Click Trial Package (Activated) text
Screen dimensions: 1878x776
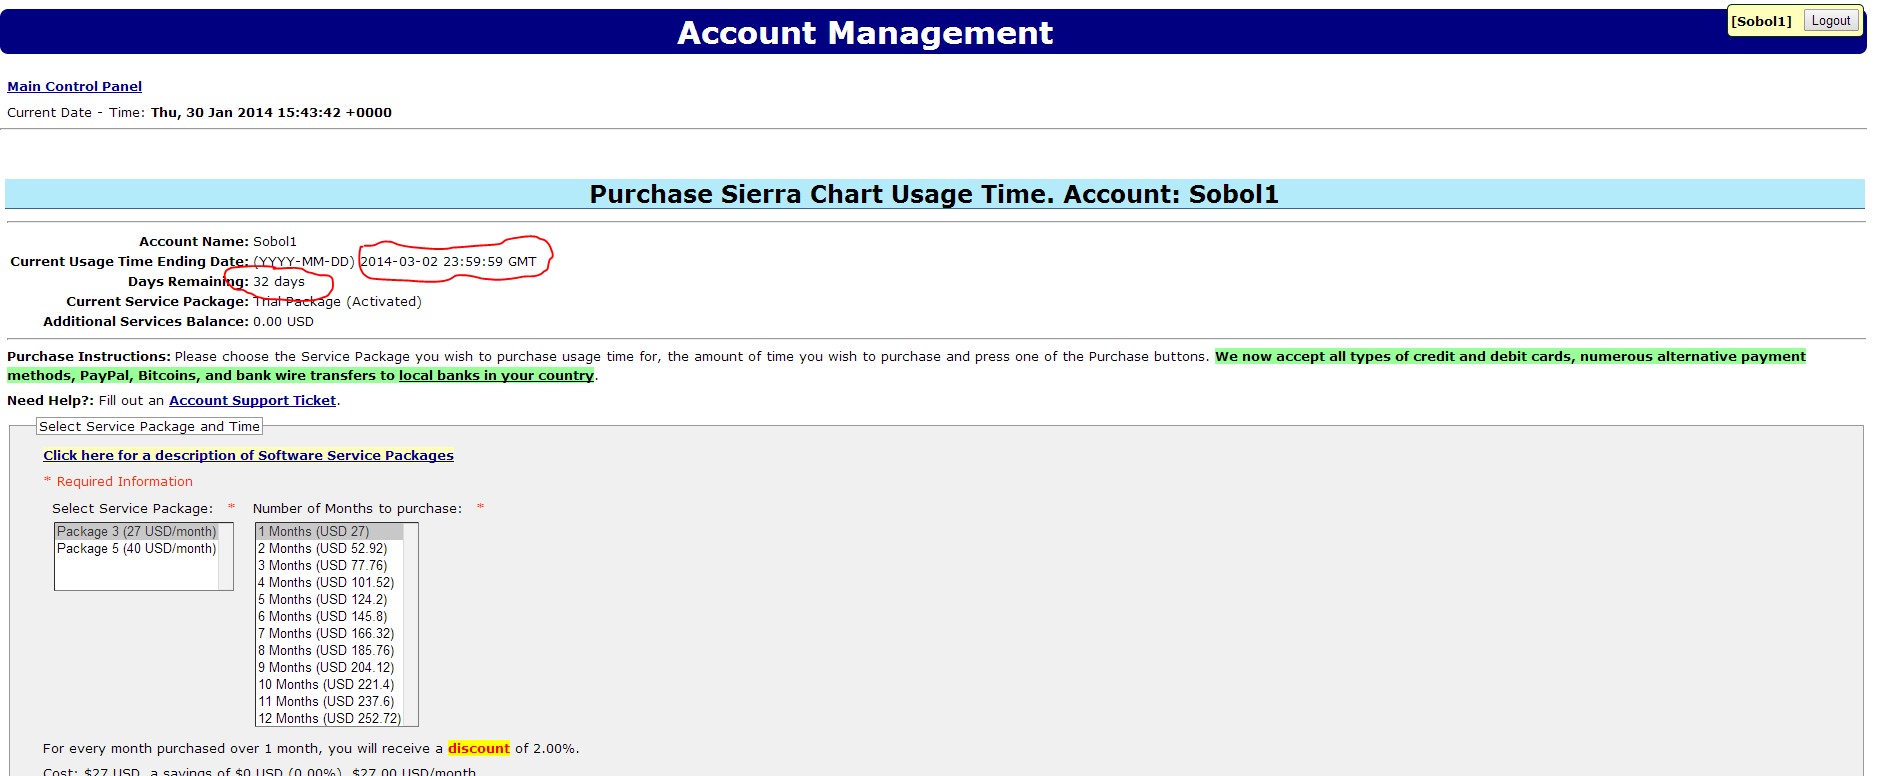tap(337, 302)
